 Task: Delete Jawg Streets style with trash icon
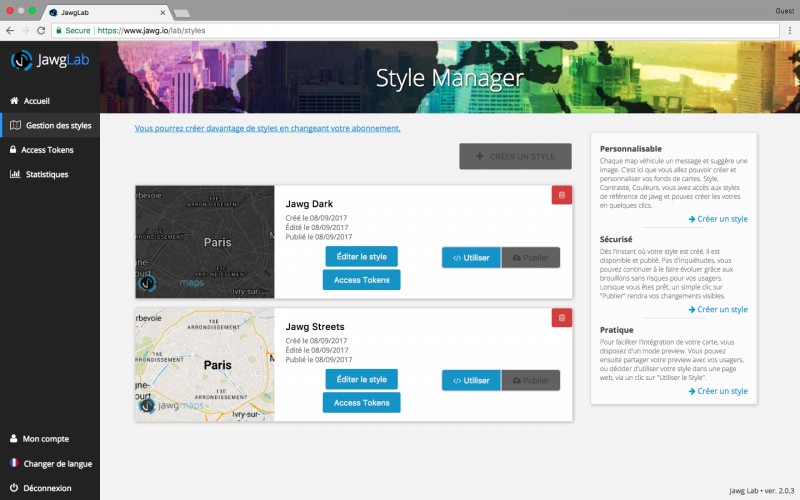tap(562, 318)
